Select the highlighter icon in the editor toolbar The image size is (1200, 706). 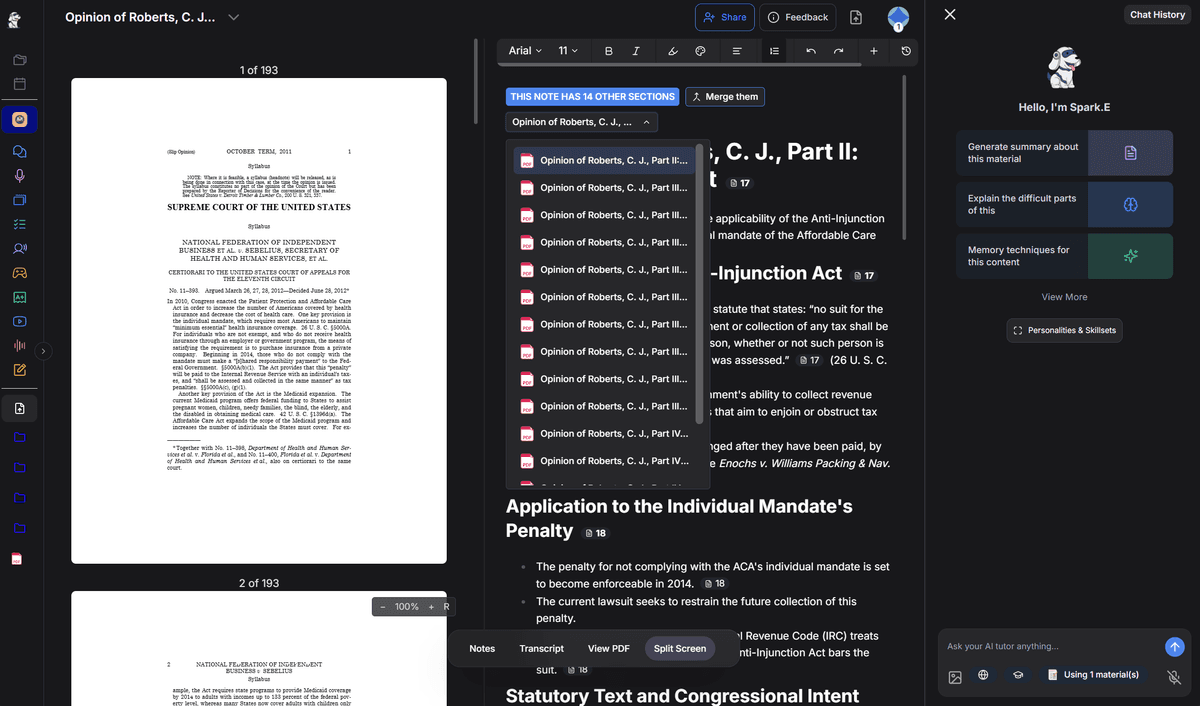point(672,50)
